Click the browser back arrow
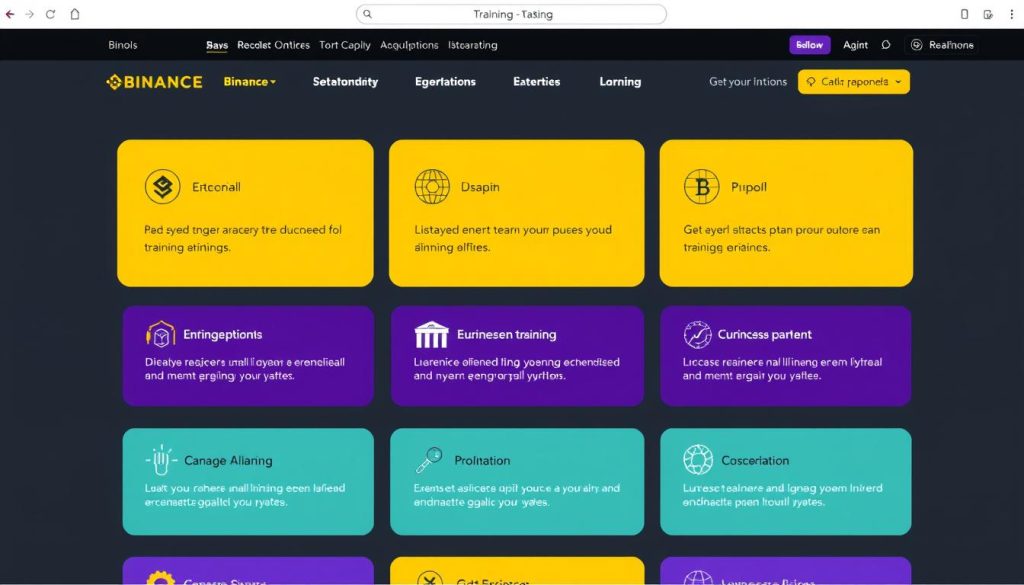 (10, 14)
